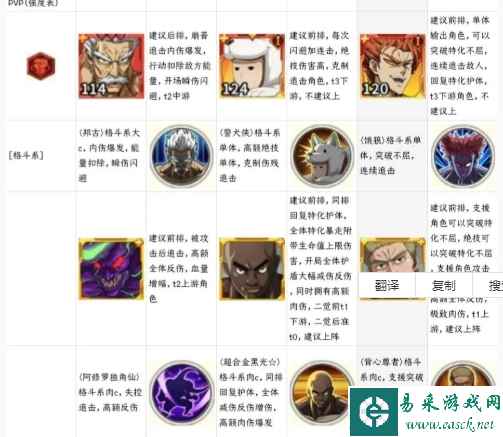The width and height of the screenshot is (503, 437).
Task: Click the circular purple beetle silhouette icon
Action: 181,393
